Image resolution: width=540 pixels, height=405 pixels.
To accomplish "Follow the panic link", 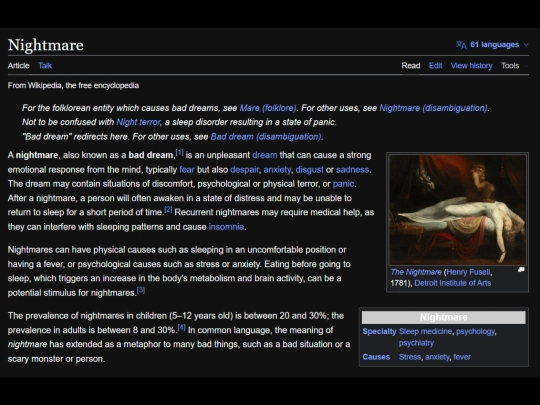I will pyautogui.click(x=343, y=184).
